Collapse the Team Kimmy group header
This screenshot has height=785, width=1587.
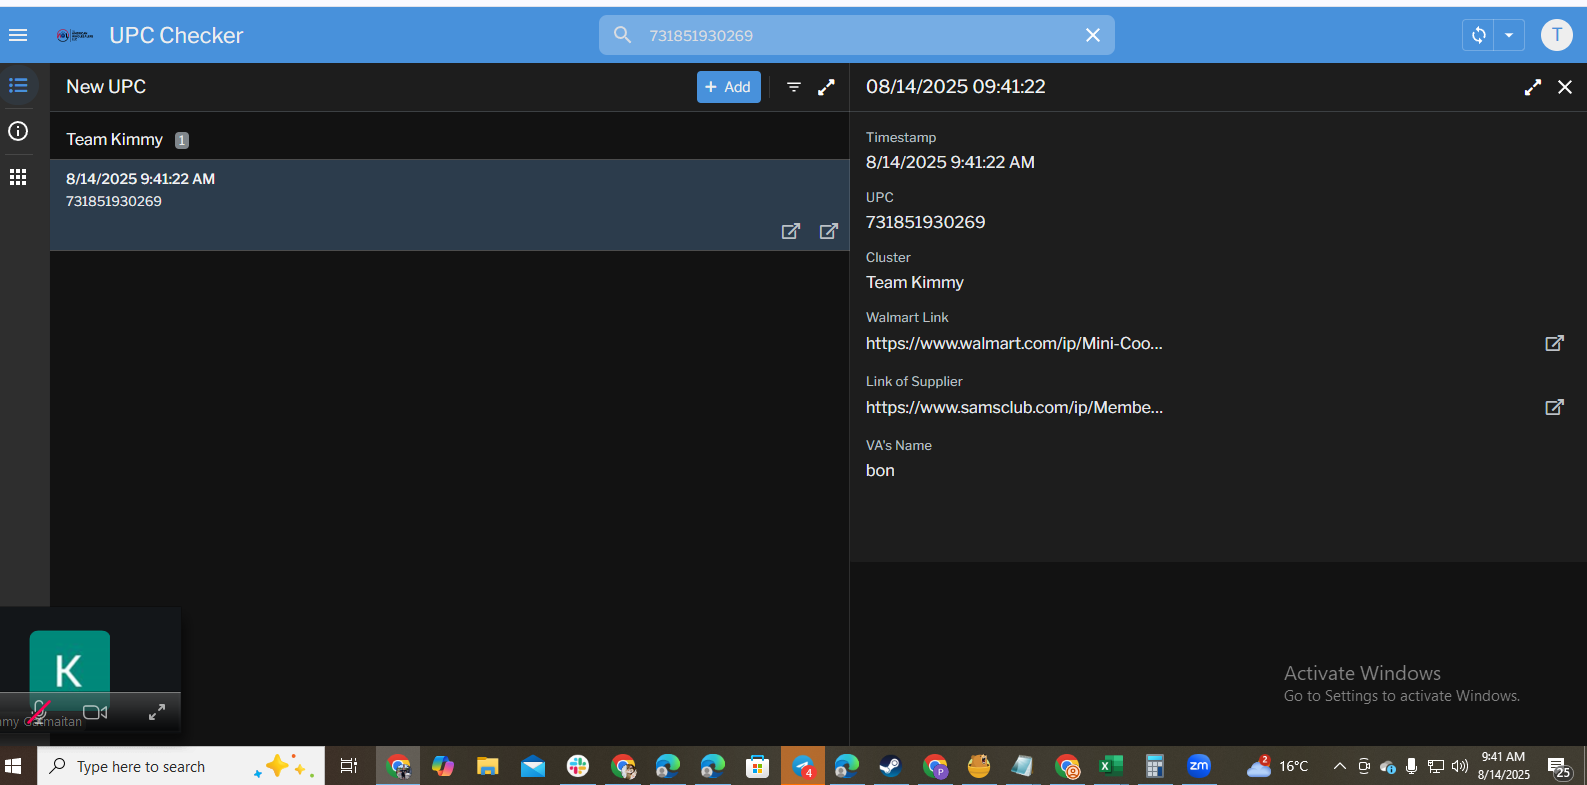point(115,140)
